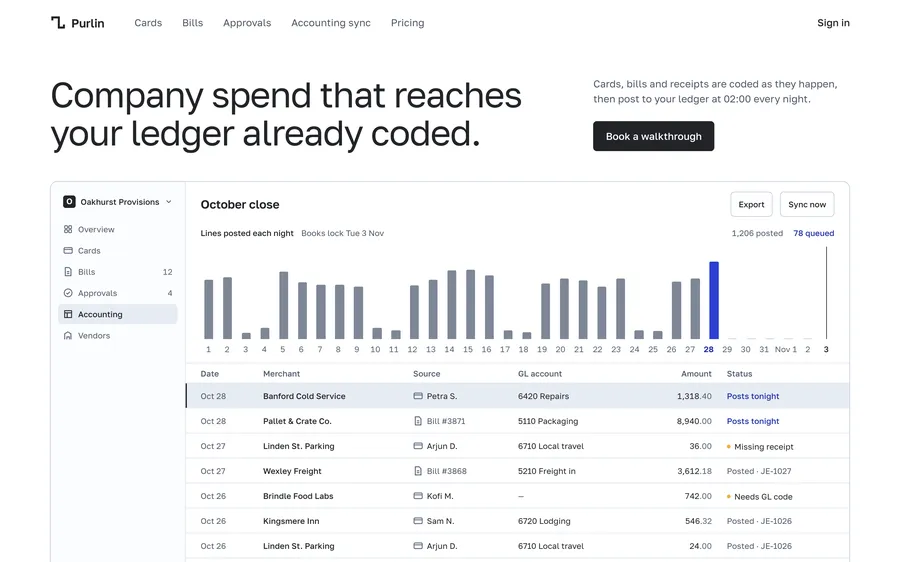Click the chart bar for day 5
The width and height of the screenshot is (900, 562).
[284, 305]
